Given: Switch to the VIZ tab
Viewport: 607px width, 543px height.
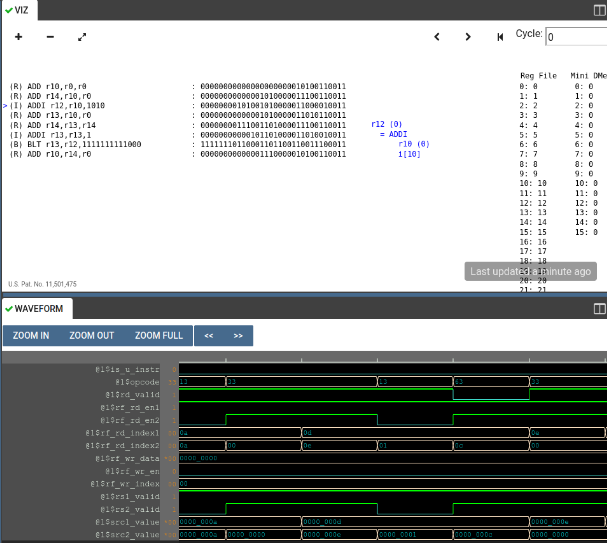Looking at the screenshot, I should click(x=16, y=10).
